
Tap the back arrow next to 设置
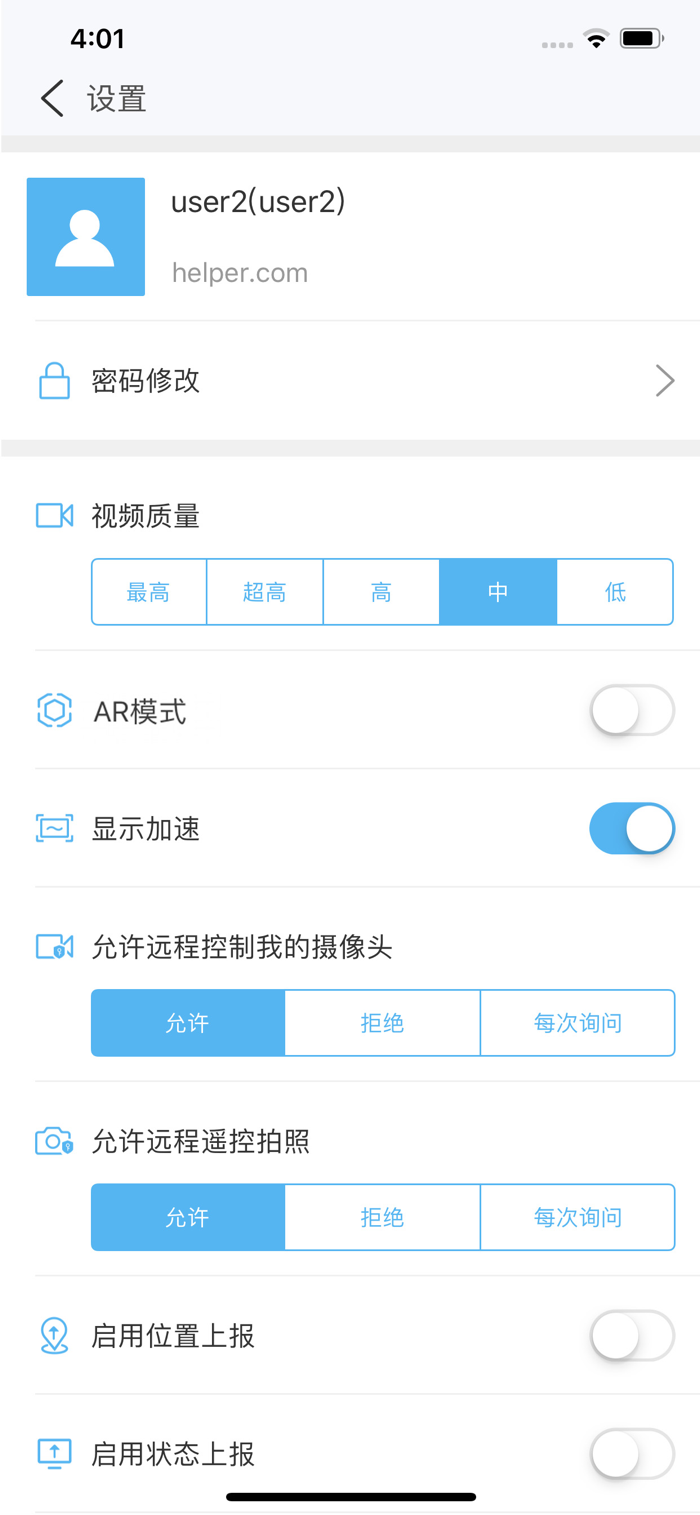pos(52,99)
